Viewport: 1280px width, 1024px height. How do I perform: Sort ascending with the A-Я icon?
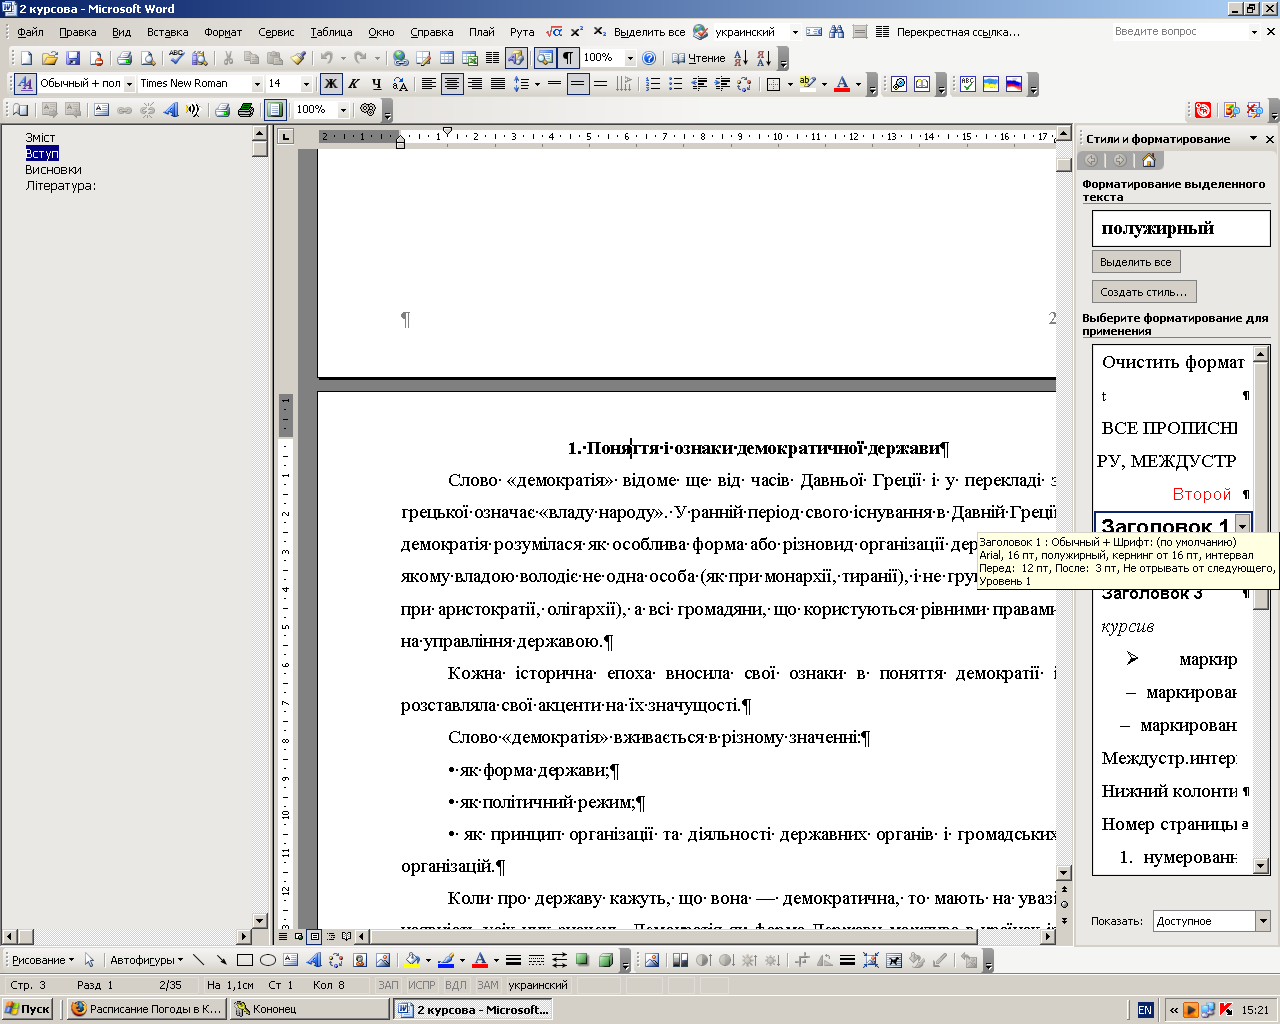(741, 58)
